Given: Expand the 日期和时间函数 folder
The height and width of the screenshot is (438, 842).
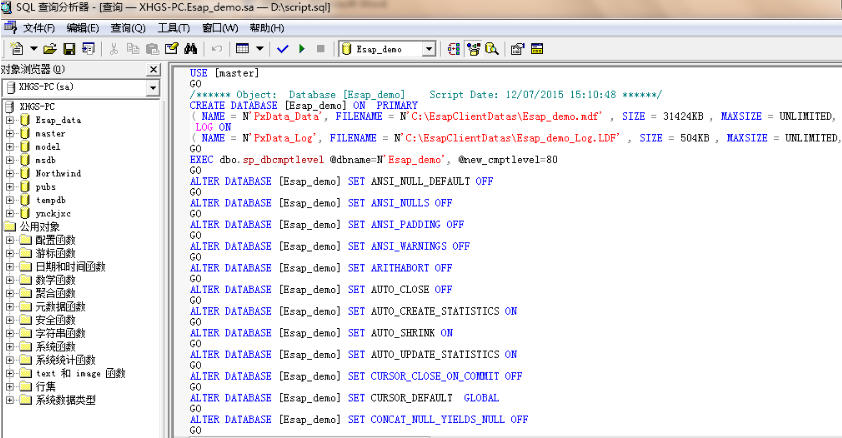Looking at the screenshot, I should click(x=10, y=266).
